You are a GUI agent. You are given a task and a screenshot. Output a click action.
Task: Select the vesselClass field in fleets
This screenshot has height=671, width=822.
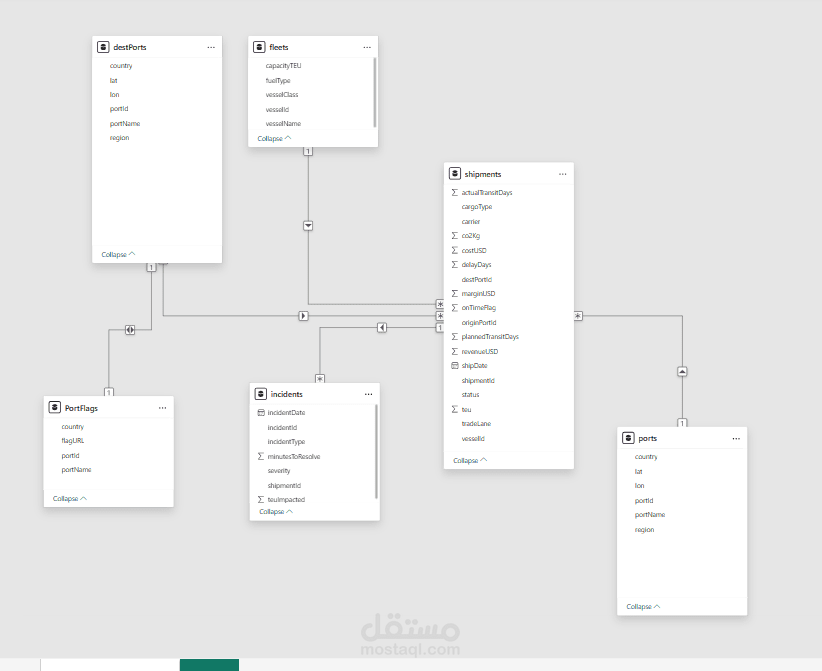point(282,95)
